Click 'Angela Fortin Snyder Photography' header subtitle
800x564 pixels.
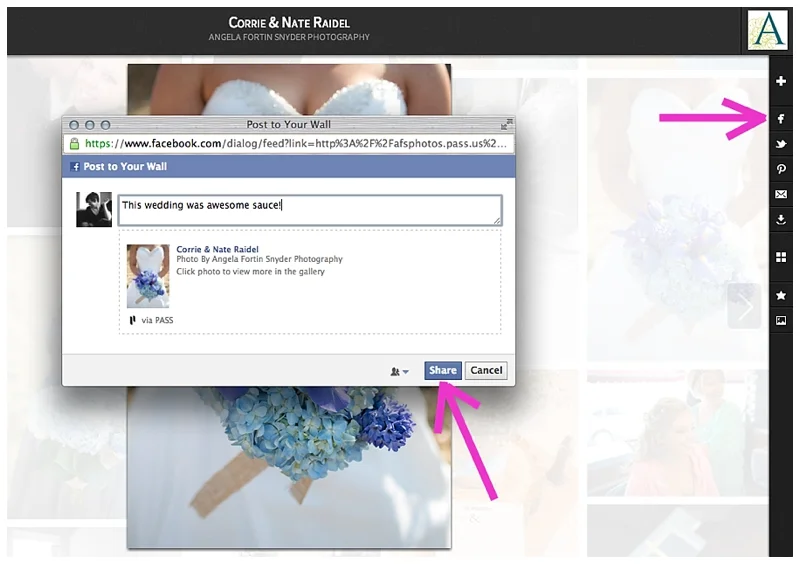pos(289,37)
